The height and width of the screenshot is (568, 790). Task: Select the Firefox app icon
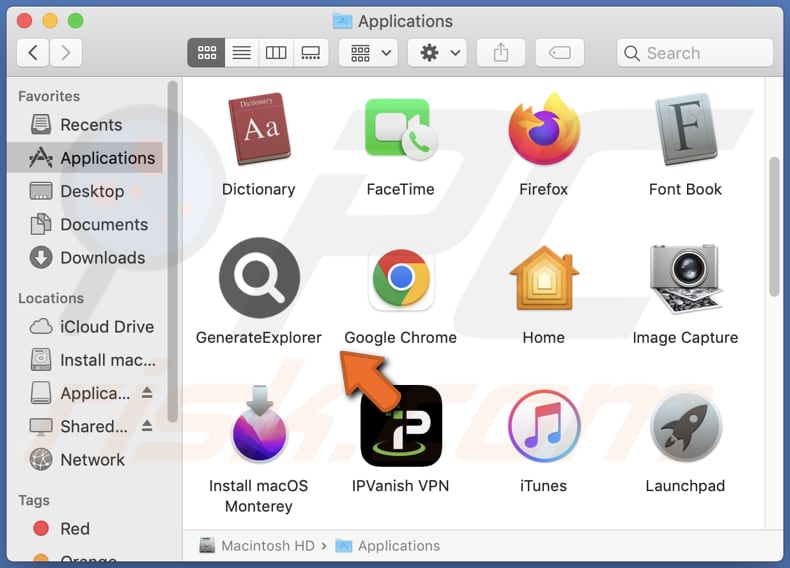(544, 129)
